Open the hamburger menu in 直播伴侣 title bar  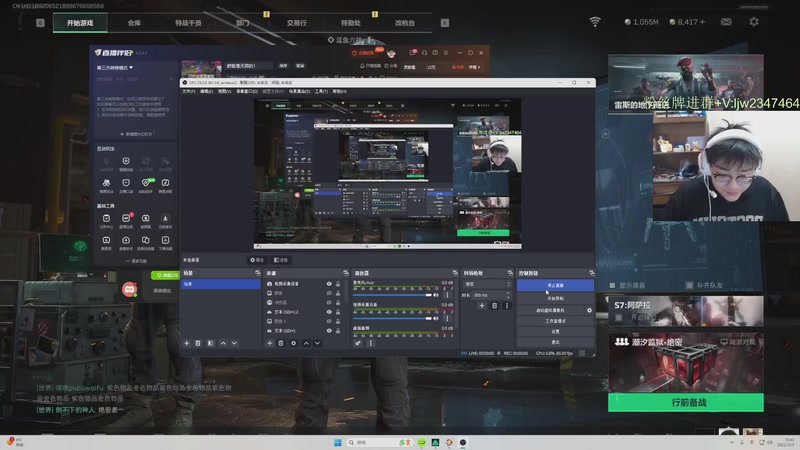pyautogui.click(x=445, y=53)
